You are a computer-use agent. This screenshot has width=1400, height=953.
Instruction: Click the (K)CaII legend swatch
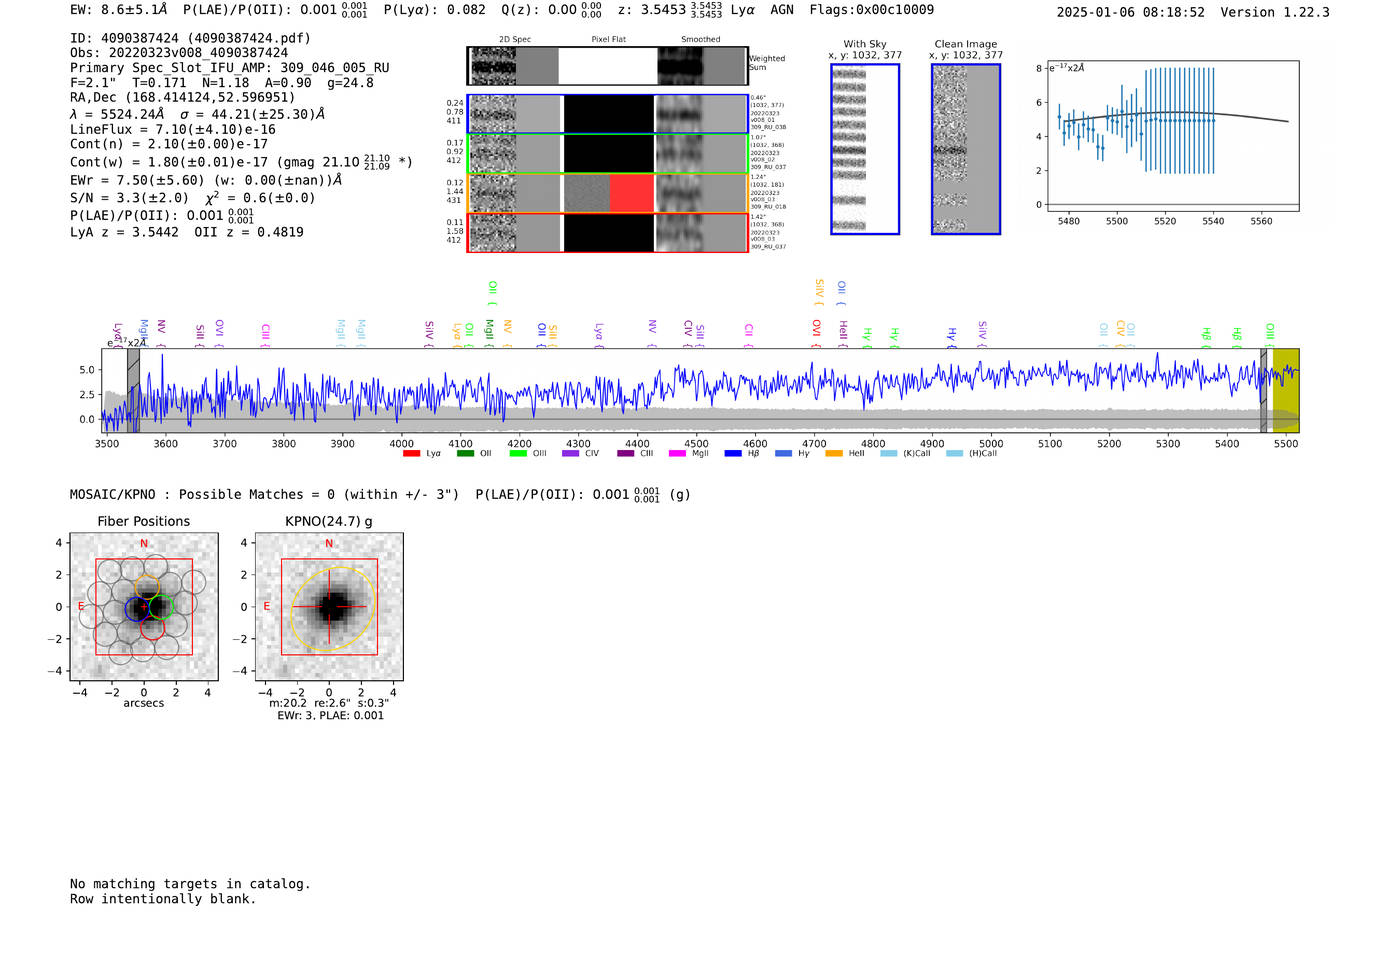(x=889, y=454)
